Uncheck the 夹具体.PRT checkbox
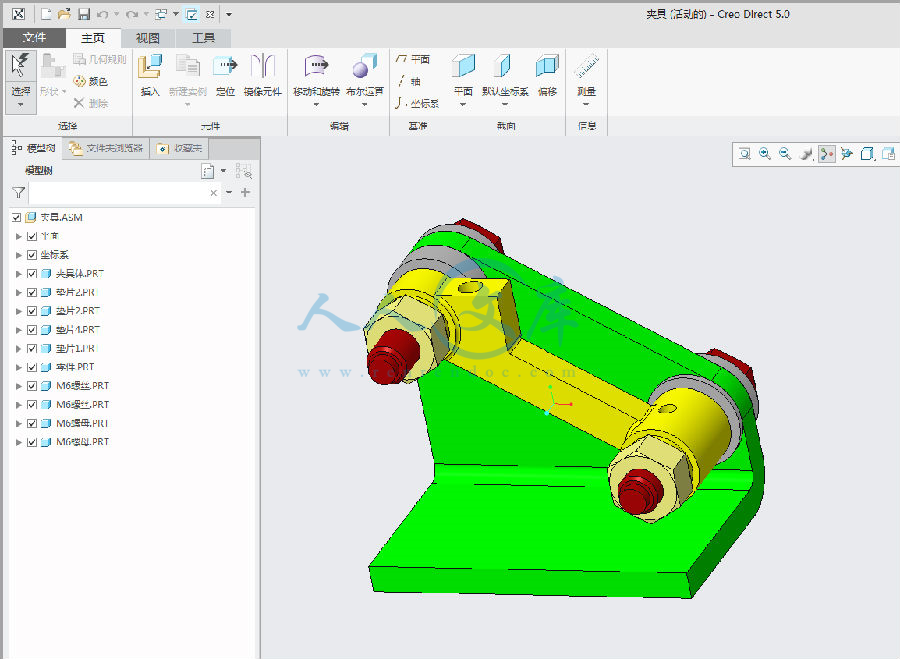The image size is (900, 659). pyautogui.click(x=32, y=274)
